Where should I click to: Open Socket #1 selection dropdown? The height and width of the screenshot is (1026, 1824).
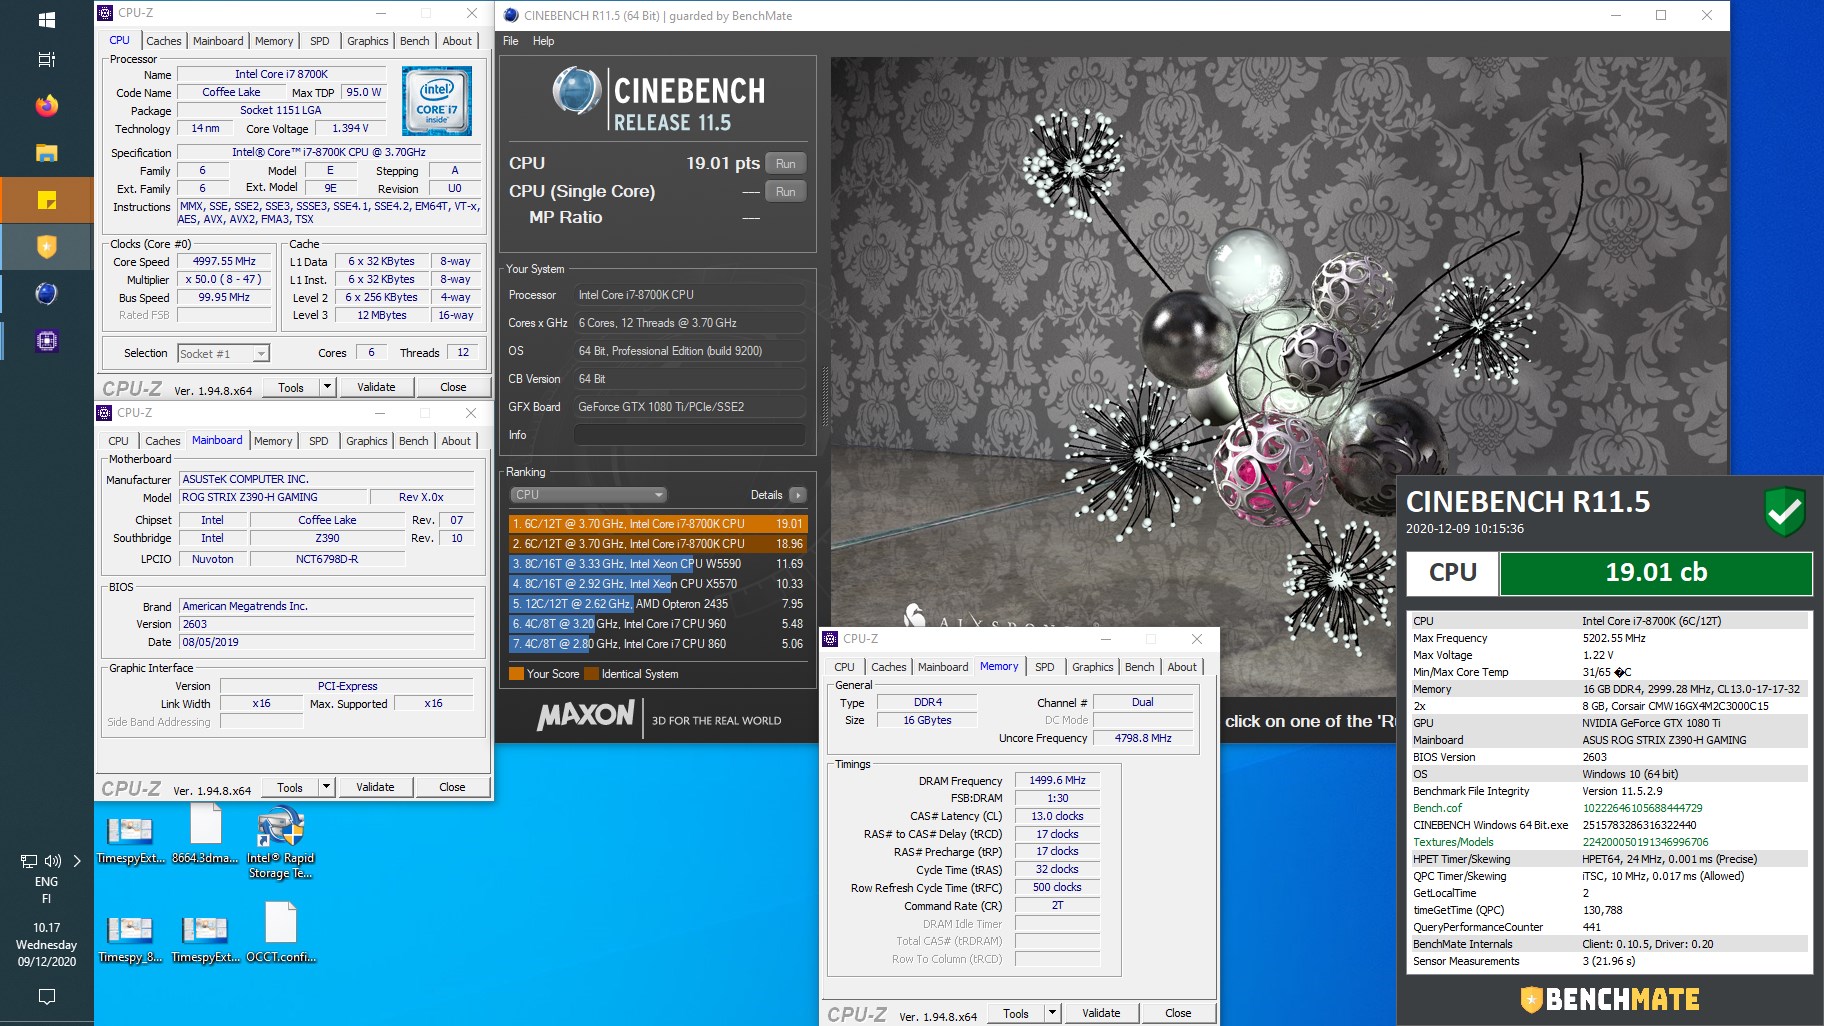tap(224, 353)
